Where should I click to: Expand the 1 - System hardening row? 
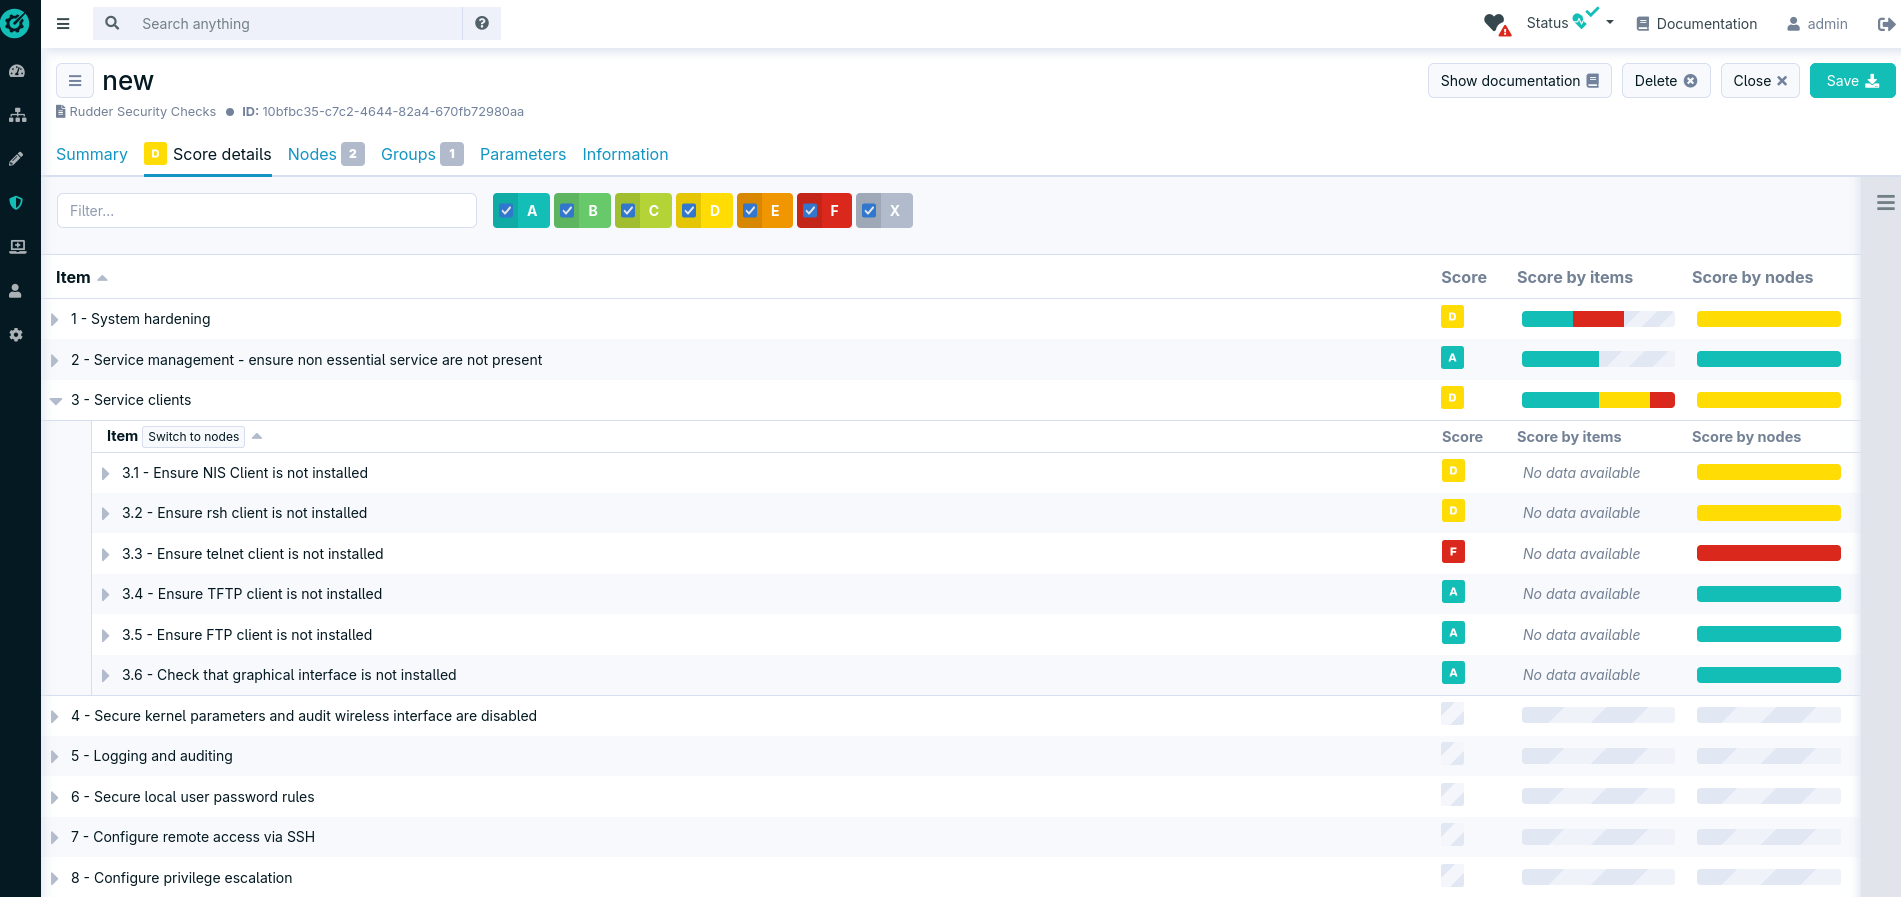point(55,319)
